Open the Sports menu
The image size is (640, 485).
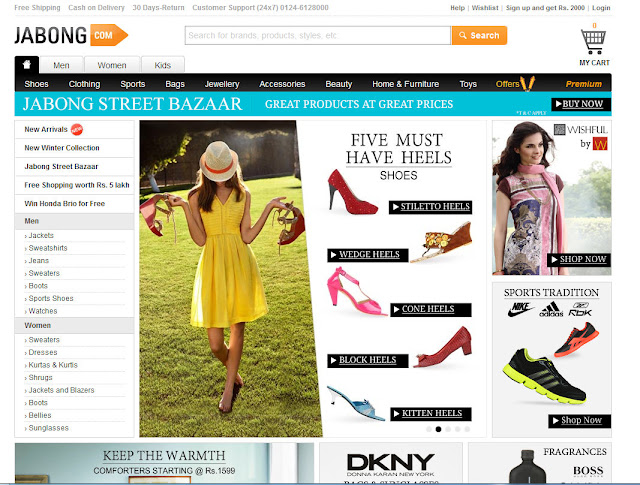(133, 84)
